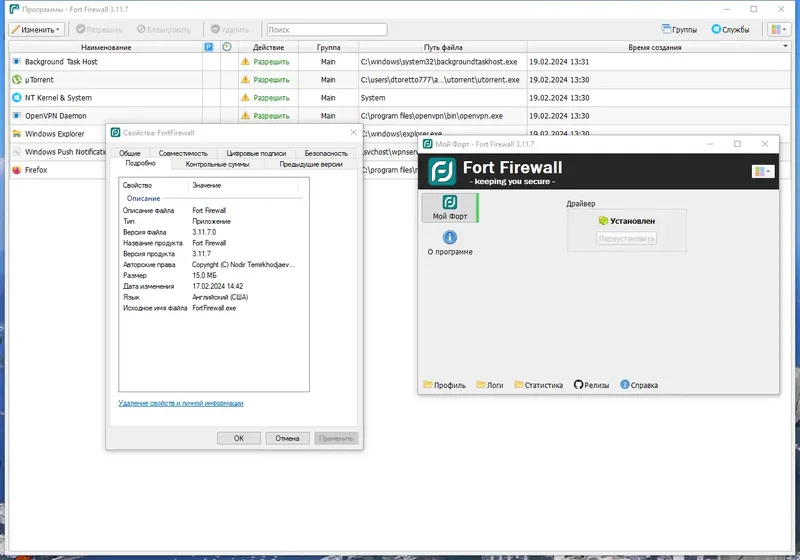Click Разрешить in the µTorrent row
This screenshot has width=800, height=560.
pyautogui.click(x=271, y=80)
